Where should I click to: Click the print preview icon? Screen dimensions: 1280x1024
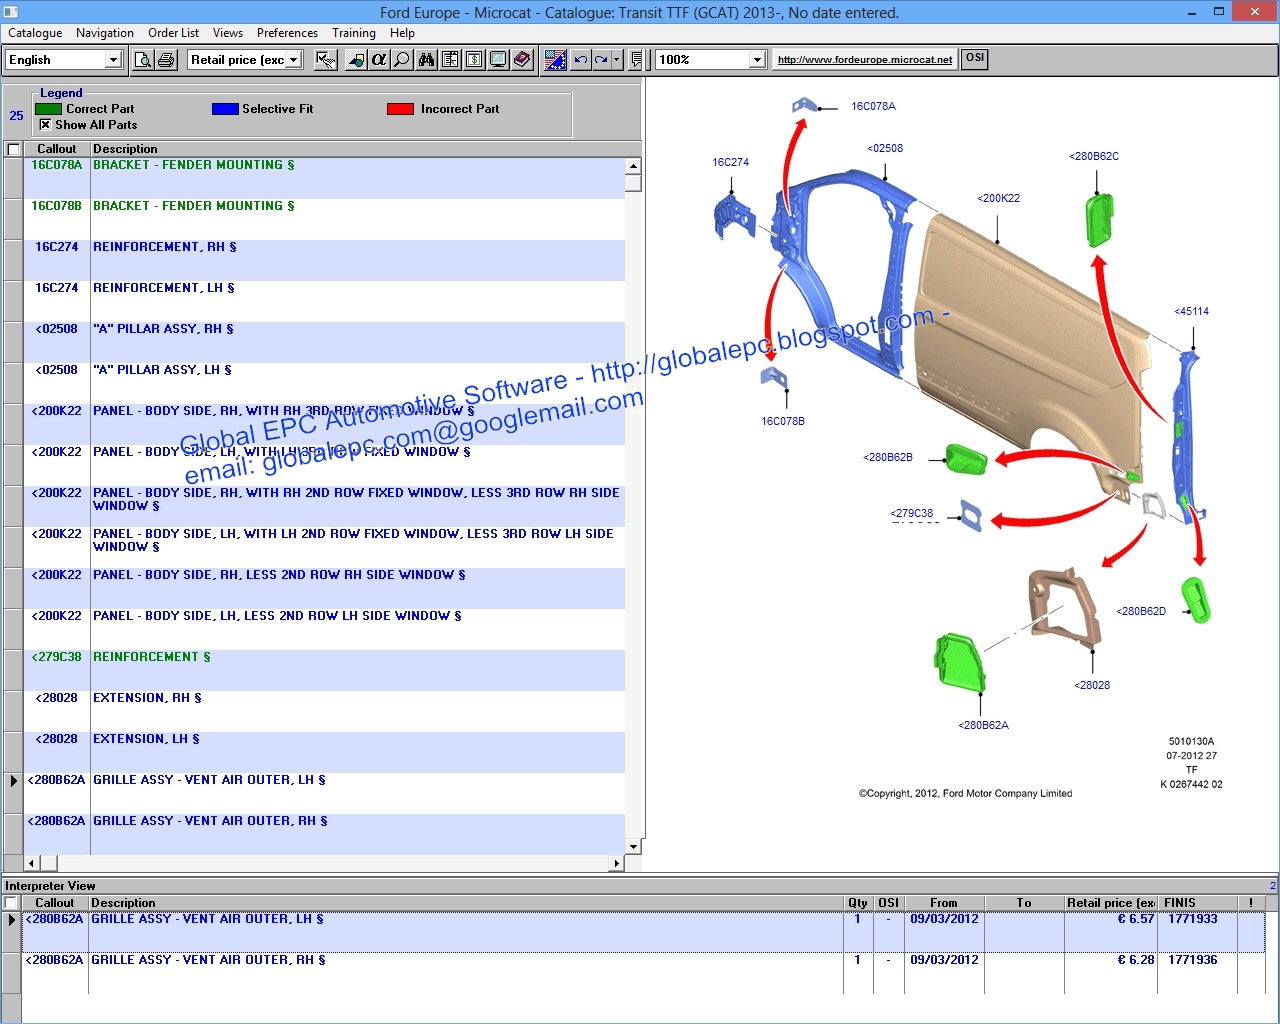tap(143, 60)
